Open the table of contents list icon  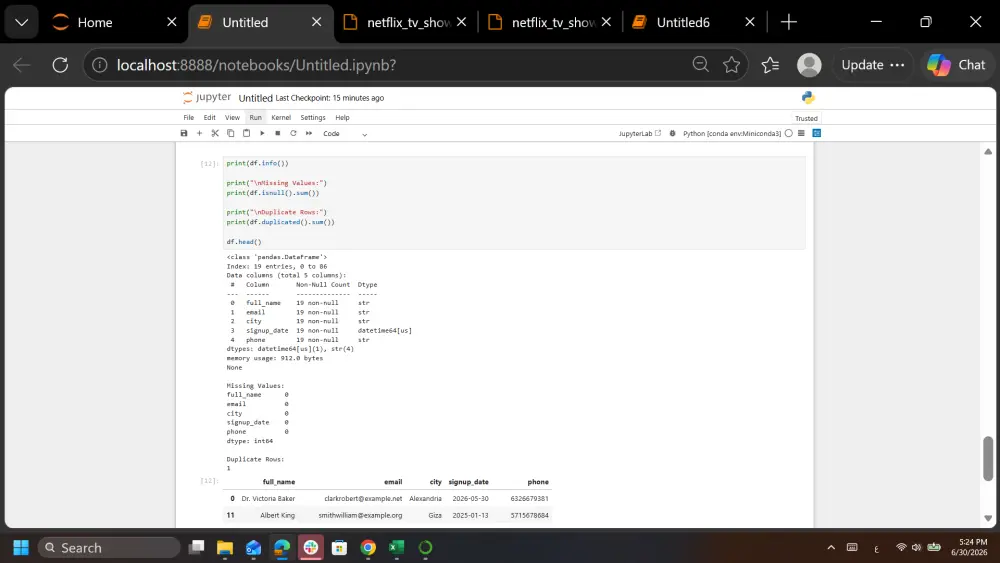point(801,133)
